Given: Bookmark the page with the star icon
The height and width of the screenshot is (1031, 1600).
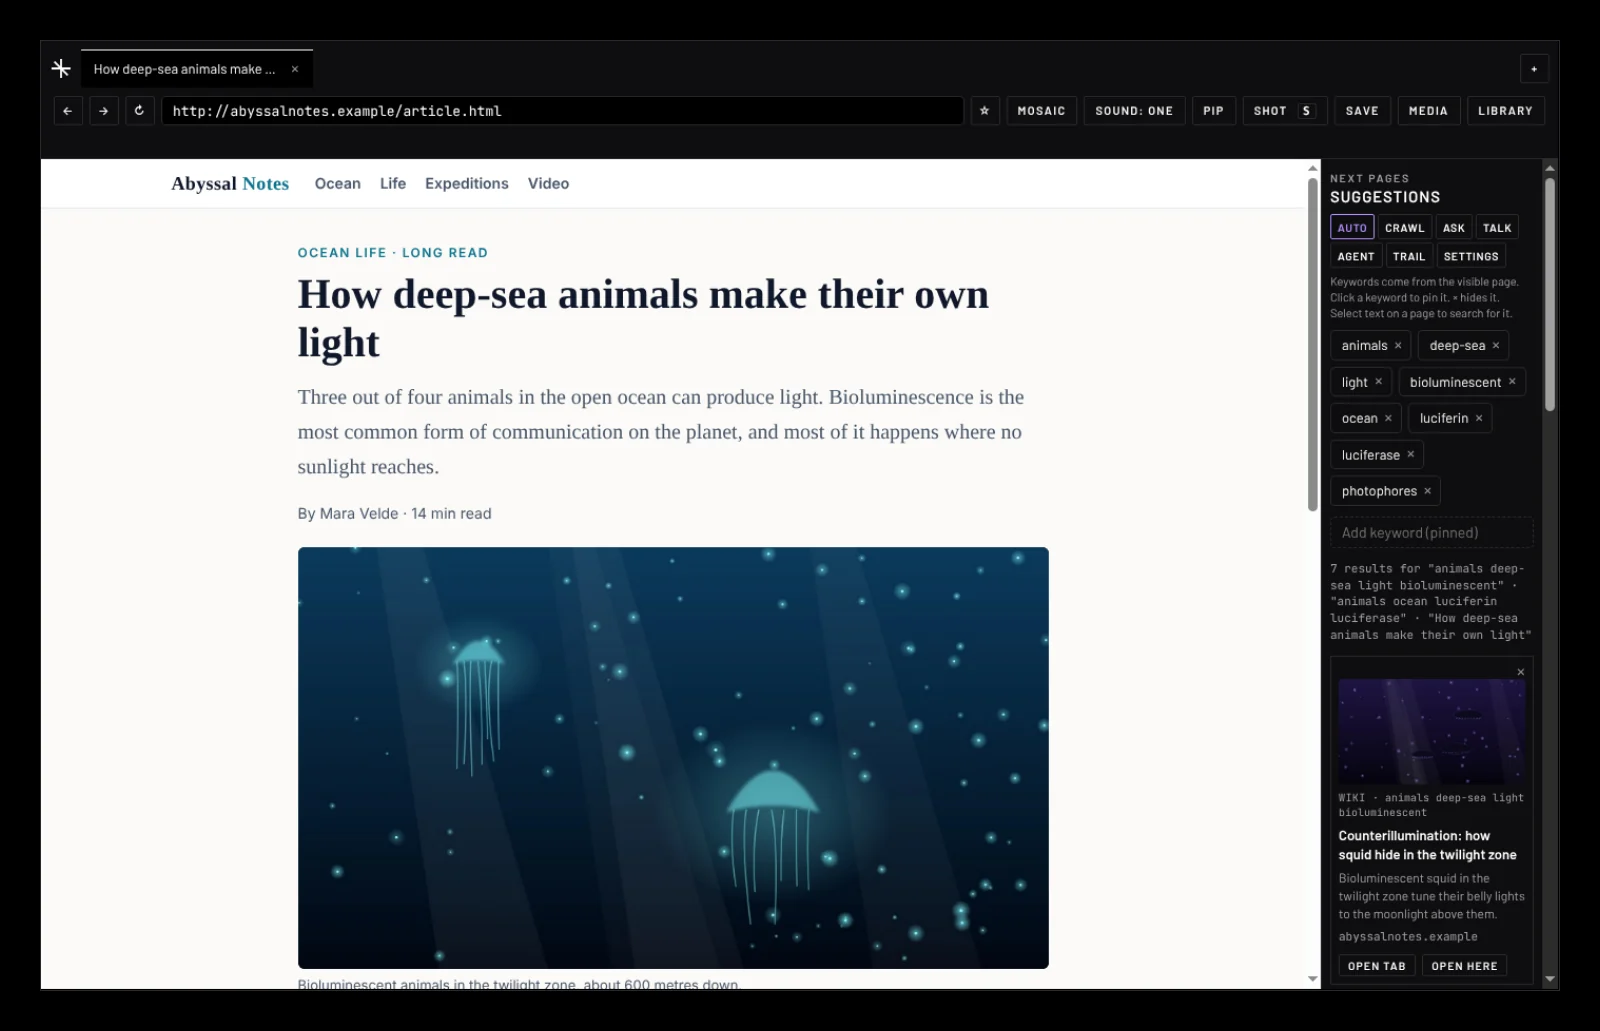Looking at the screenshot, I should pos(984,111).
